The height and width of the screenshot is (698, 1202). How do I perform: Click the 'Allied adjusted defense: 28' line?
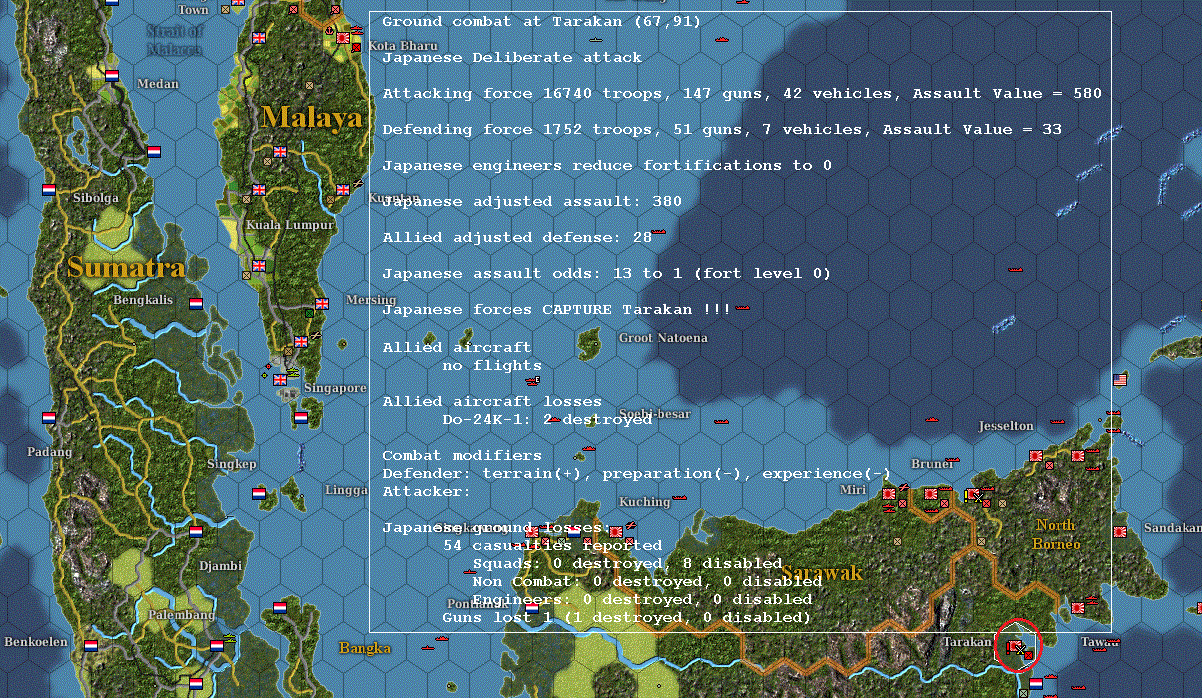tap(517, 237)
